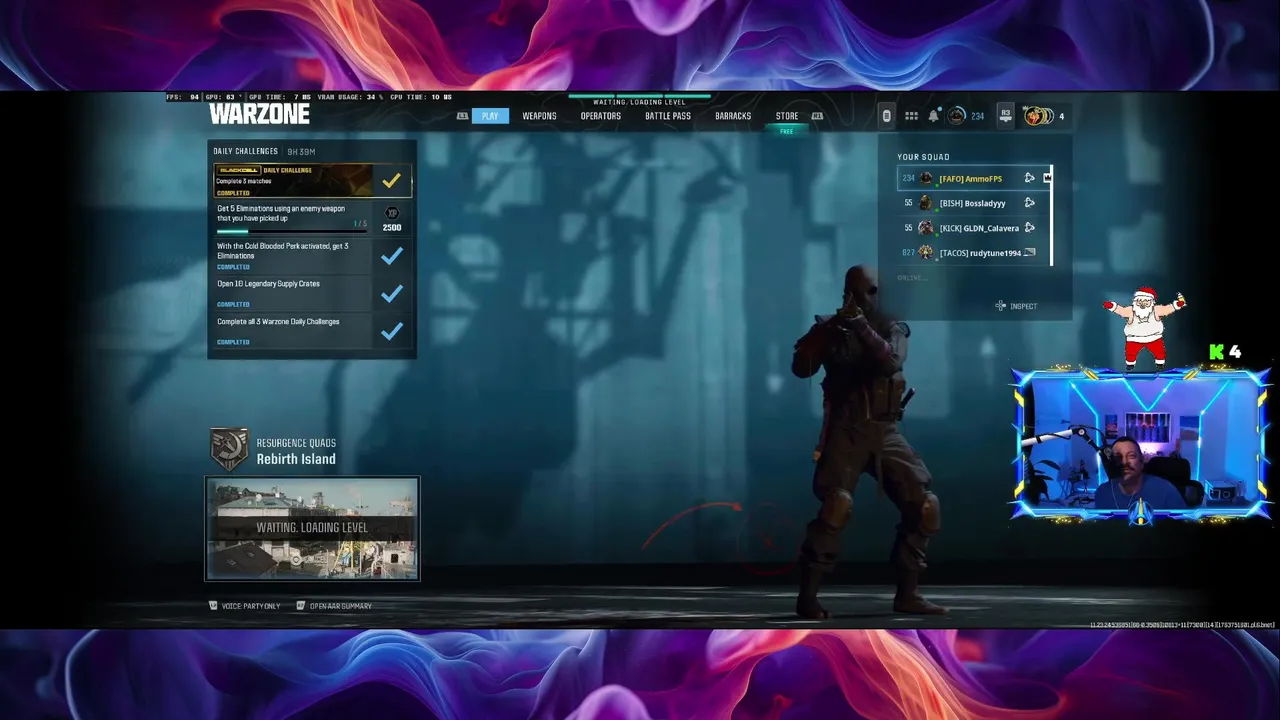The height and width of the screenshot is (720, 1280).
Task: Click the party leader crown icon
Action: (1047, 178)
